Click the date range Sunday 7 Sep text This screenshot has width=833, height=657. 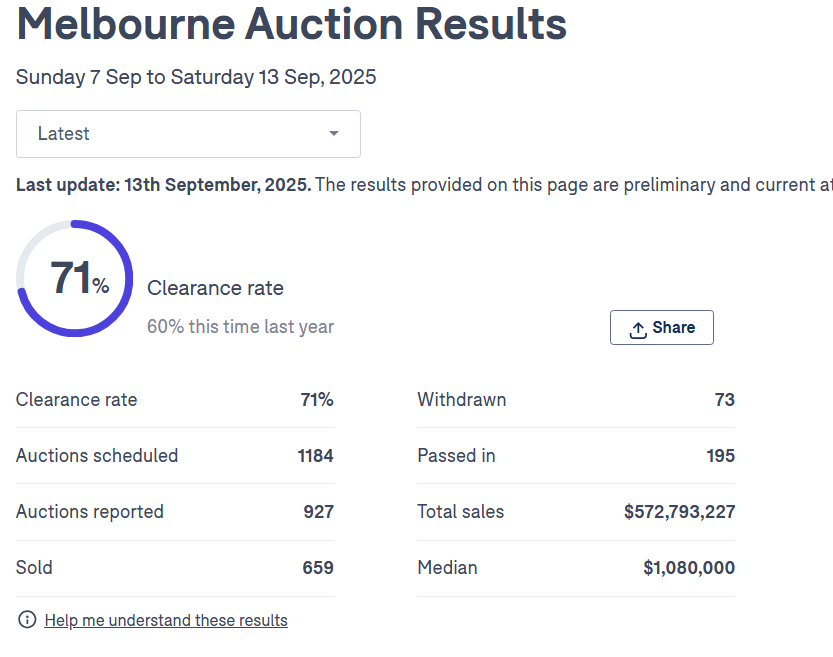(x=196, y=77)
